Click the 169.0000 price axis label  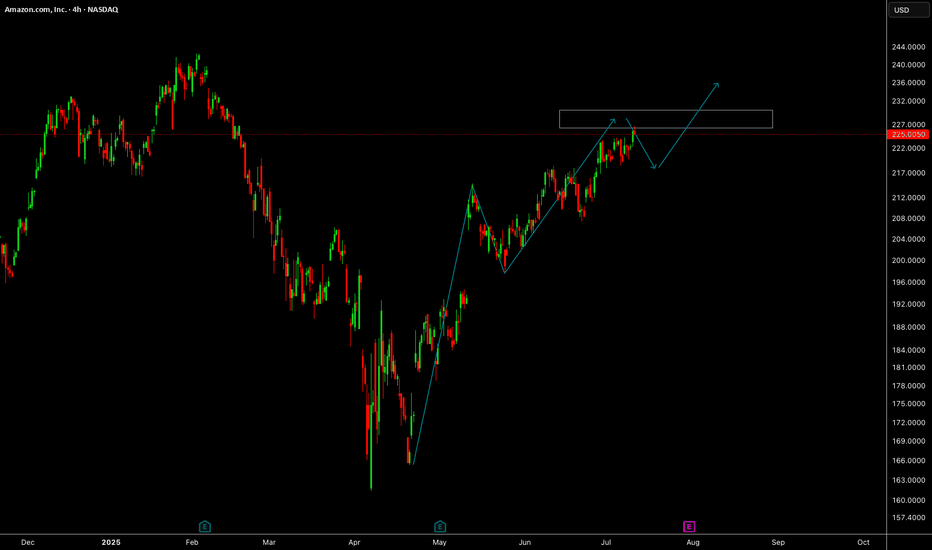(x=908, y=441)
